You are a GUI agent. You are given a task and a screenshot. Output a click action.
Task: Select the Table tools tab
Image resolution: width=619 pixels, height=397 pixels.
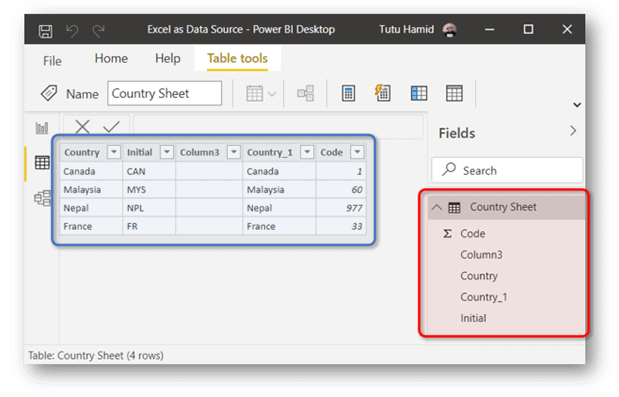[x=237, y=58]
